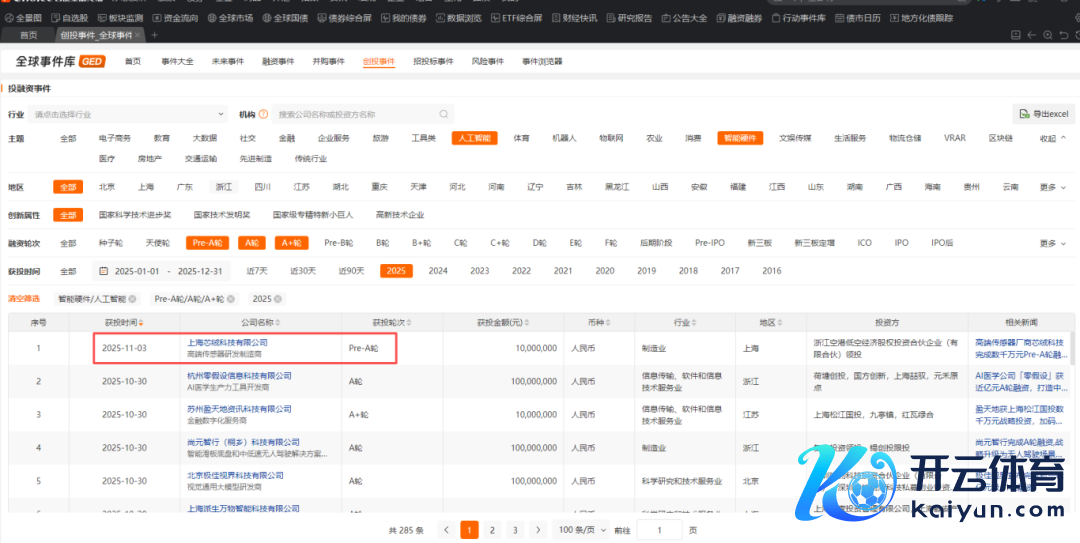Screen dimensions: 1080x543
Task: Switch to the 并购事件 tab
Action: click(x=327, y=61)
